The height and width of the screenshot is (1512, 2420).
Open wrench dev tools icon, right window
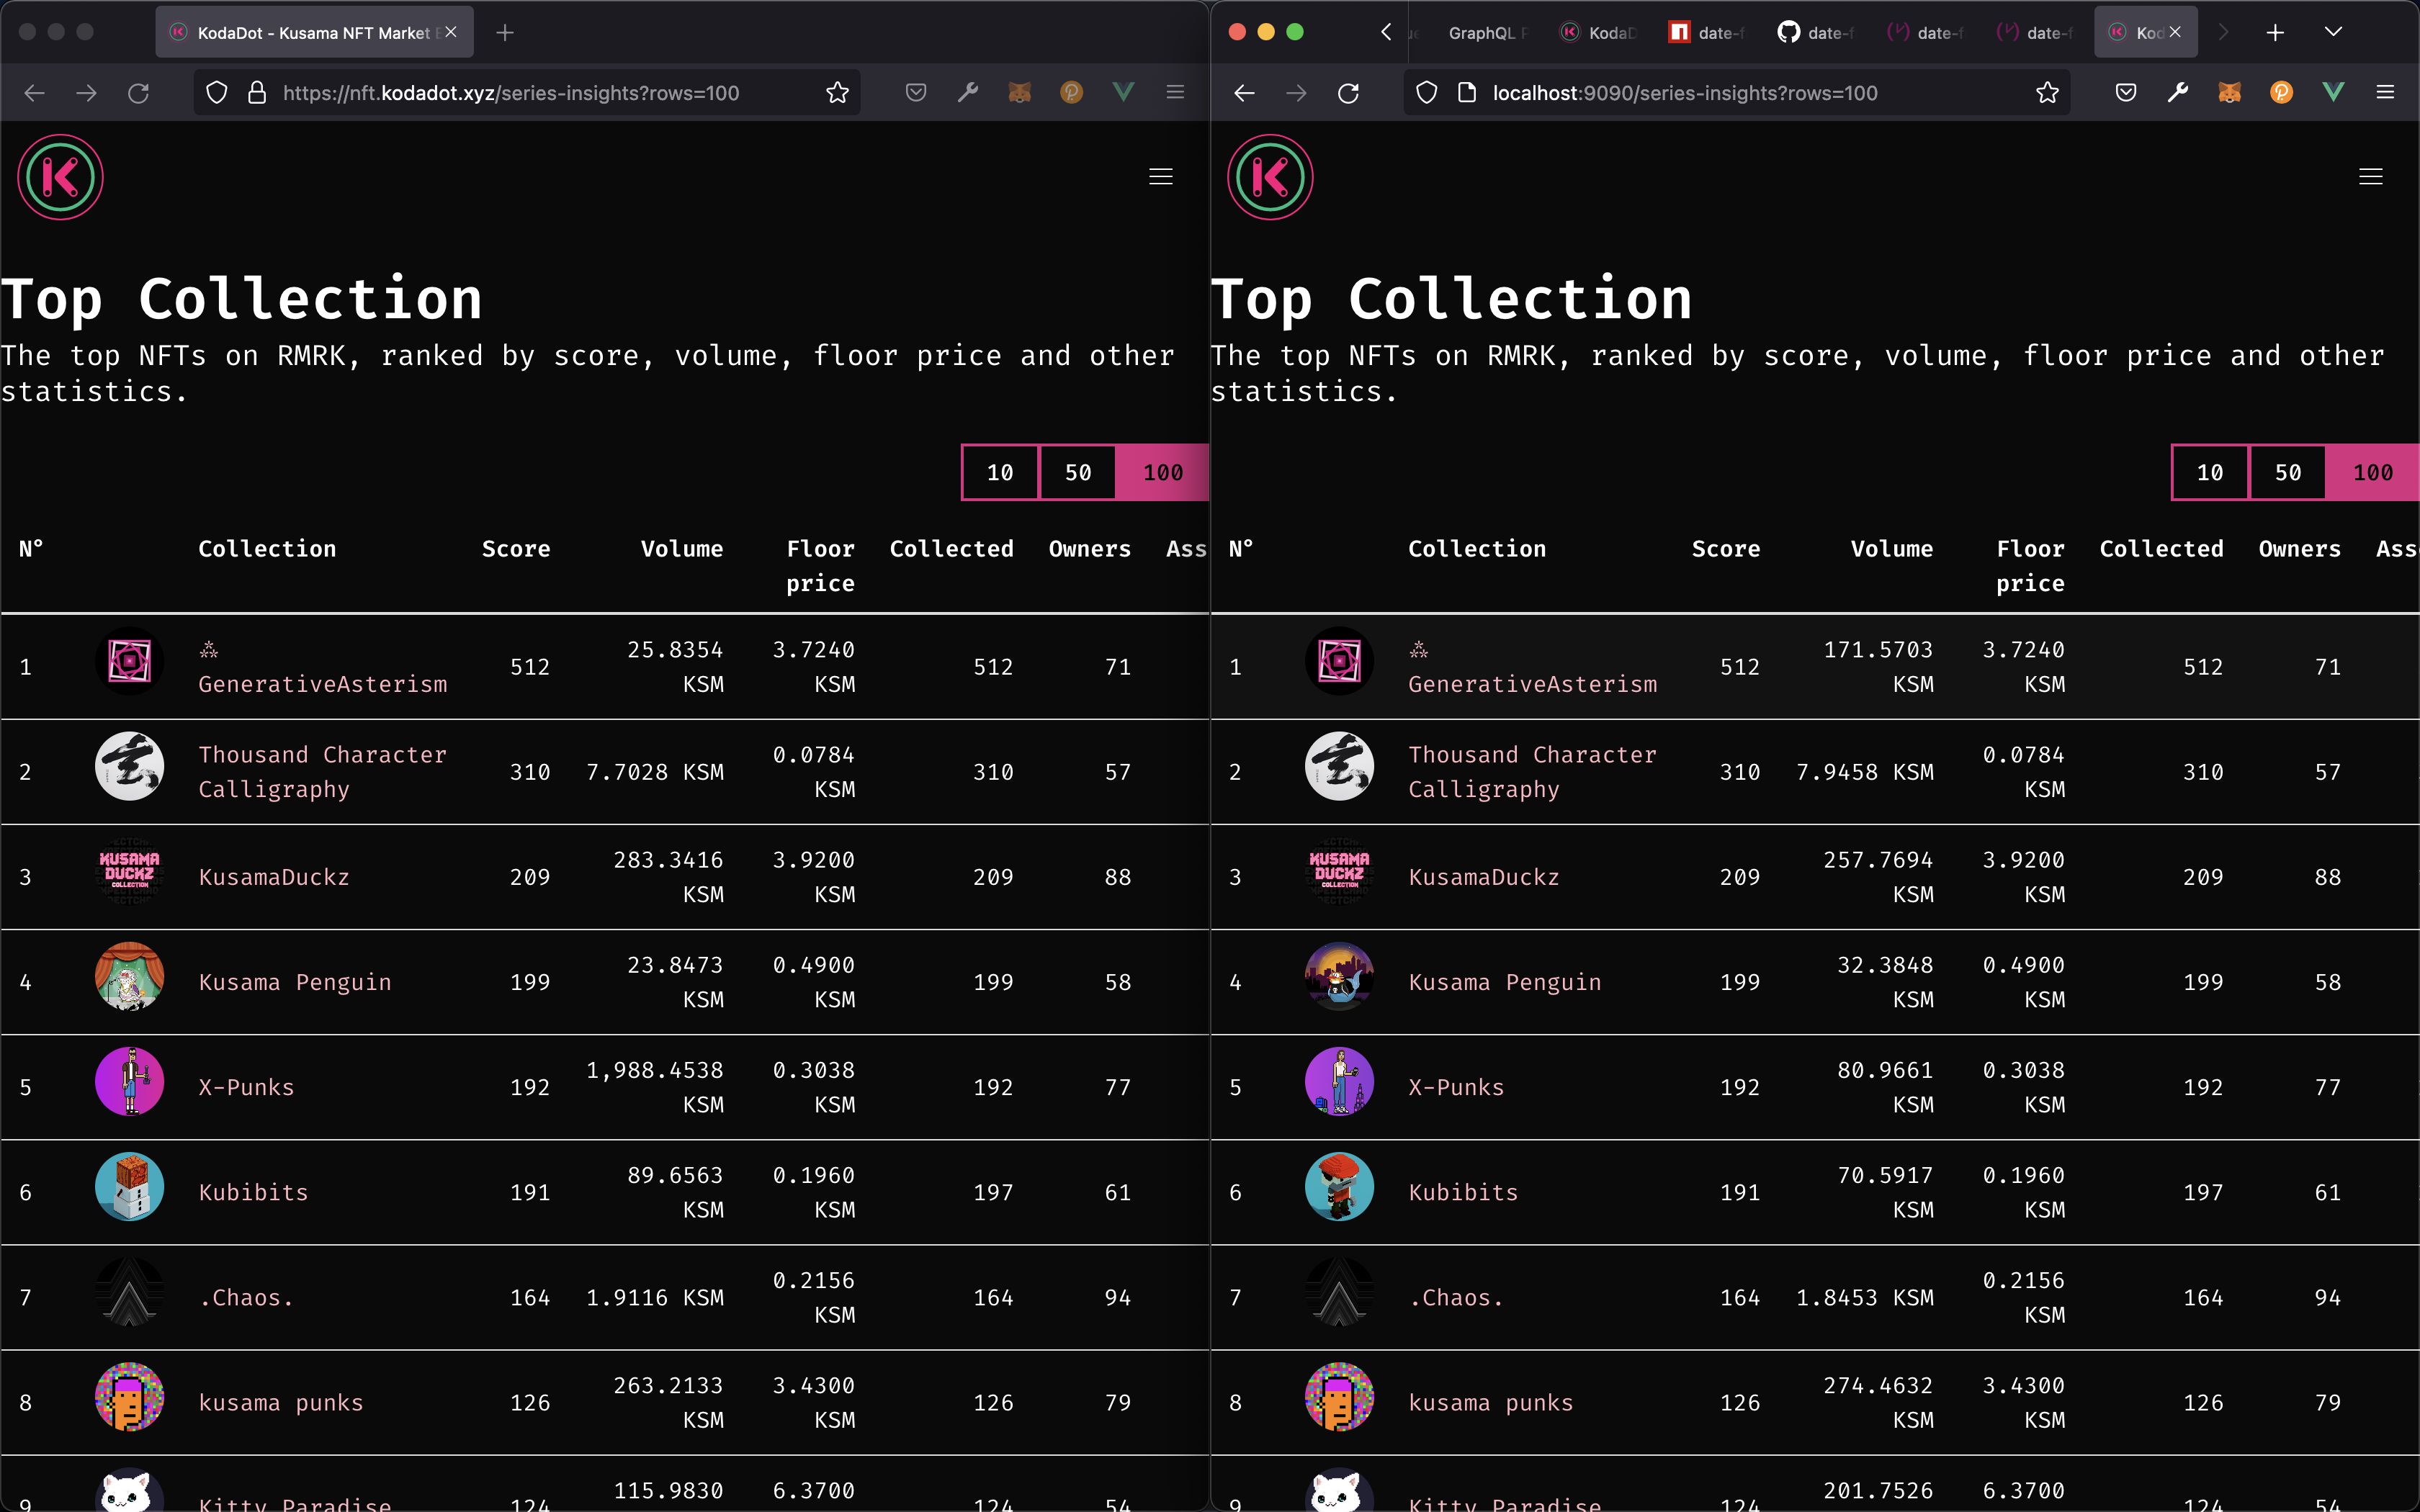[x=2177, y=93]
